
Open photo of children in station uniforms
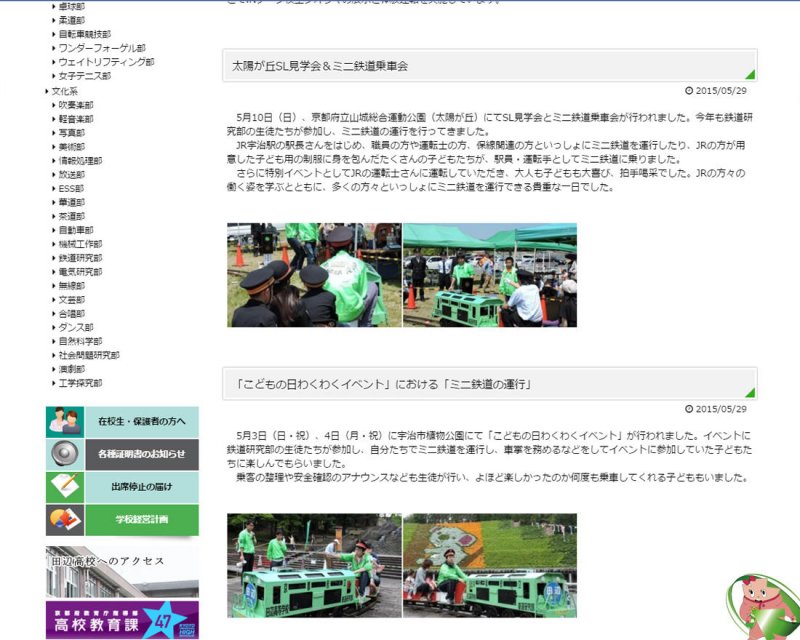tap(314, 275)
